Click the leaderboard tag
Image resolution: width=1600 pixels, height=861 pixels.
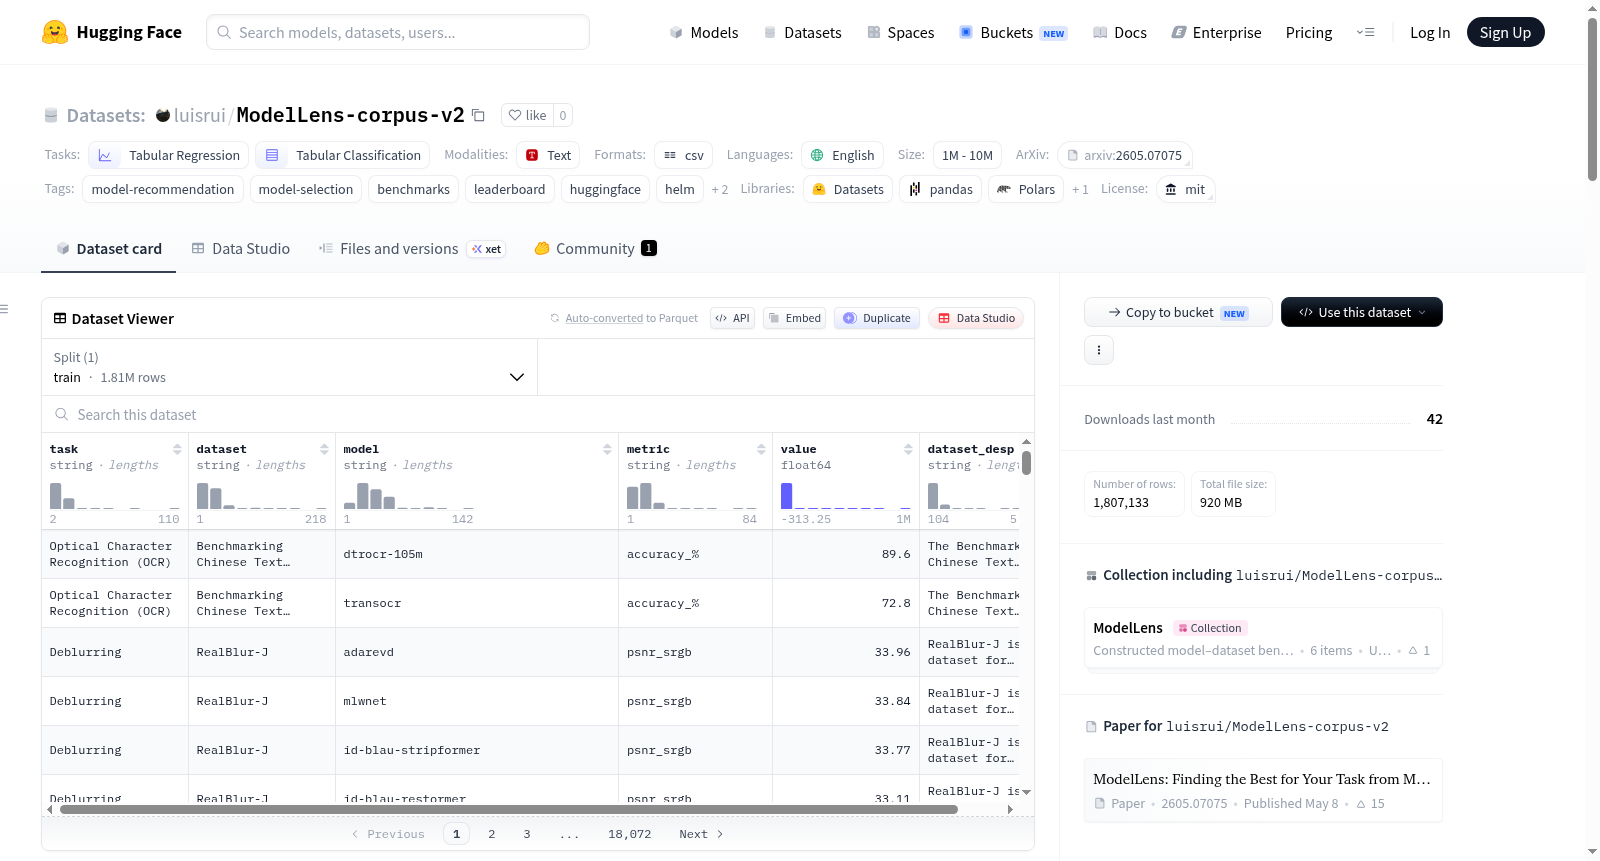coord(510,189)
